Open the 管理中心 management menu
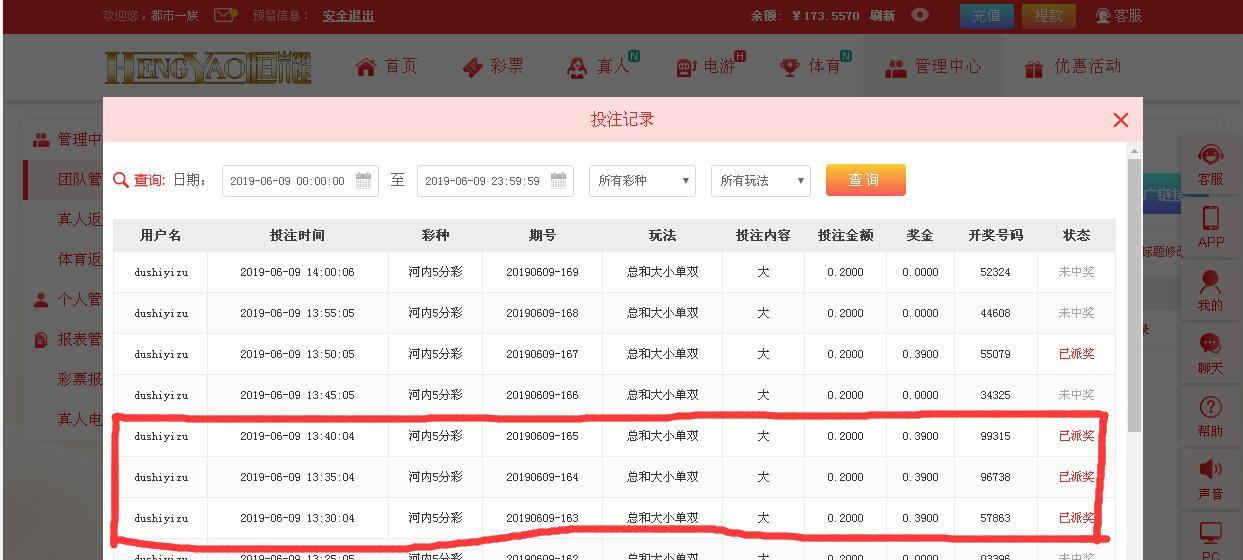 coord(933,67)
